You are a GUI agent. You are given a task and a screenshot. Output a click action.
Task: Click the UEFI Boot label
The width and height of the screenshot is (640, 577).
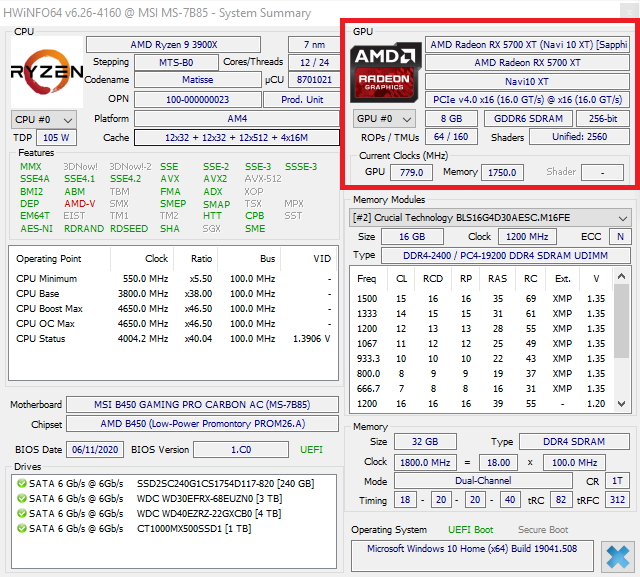click(470, 530)
